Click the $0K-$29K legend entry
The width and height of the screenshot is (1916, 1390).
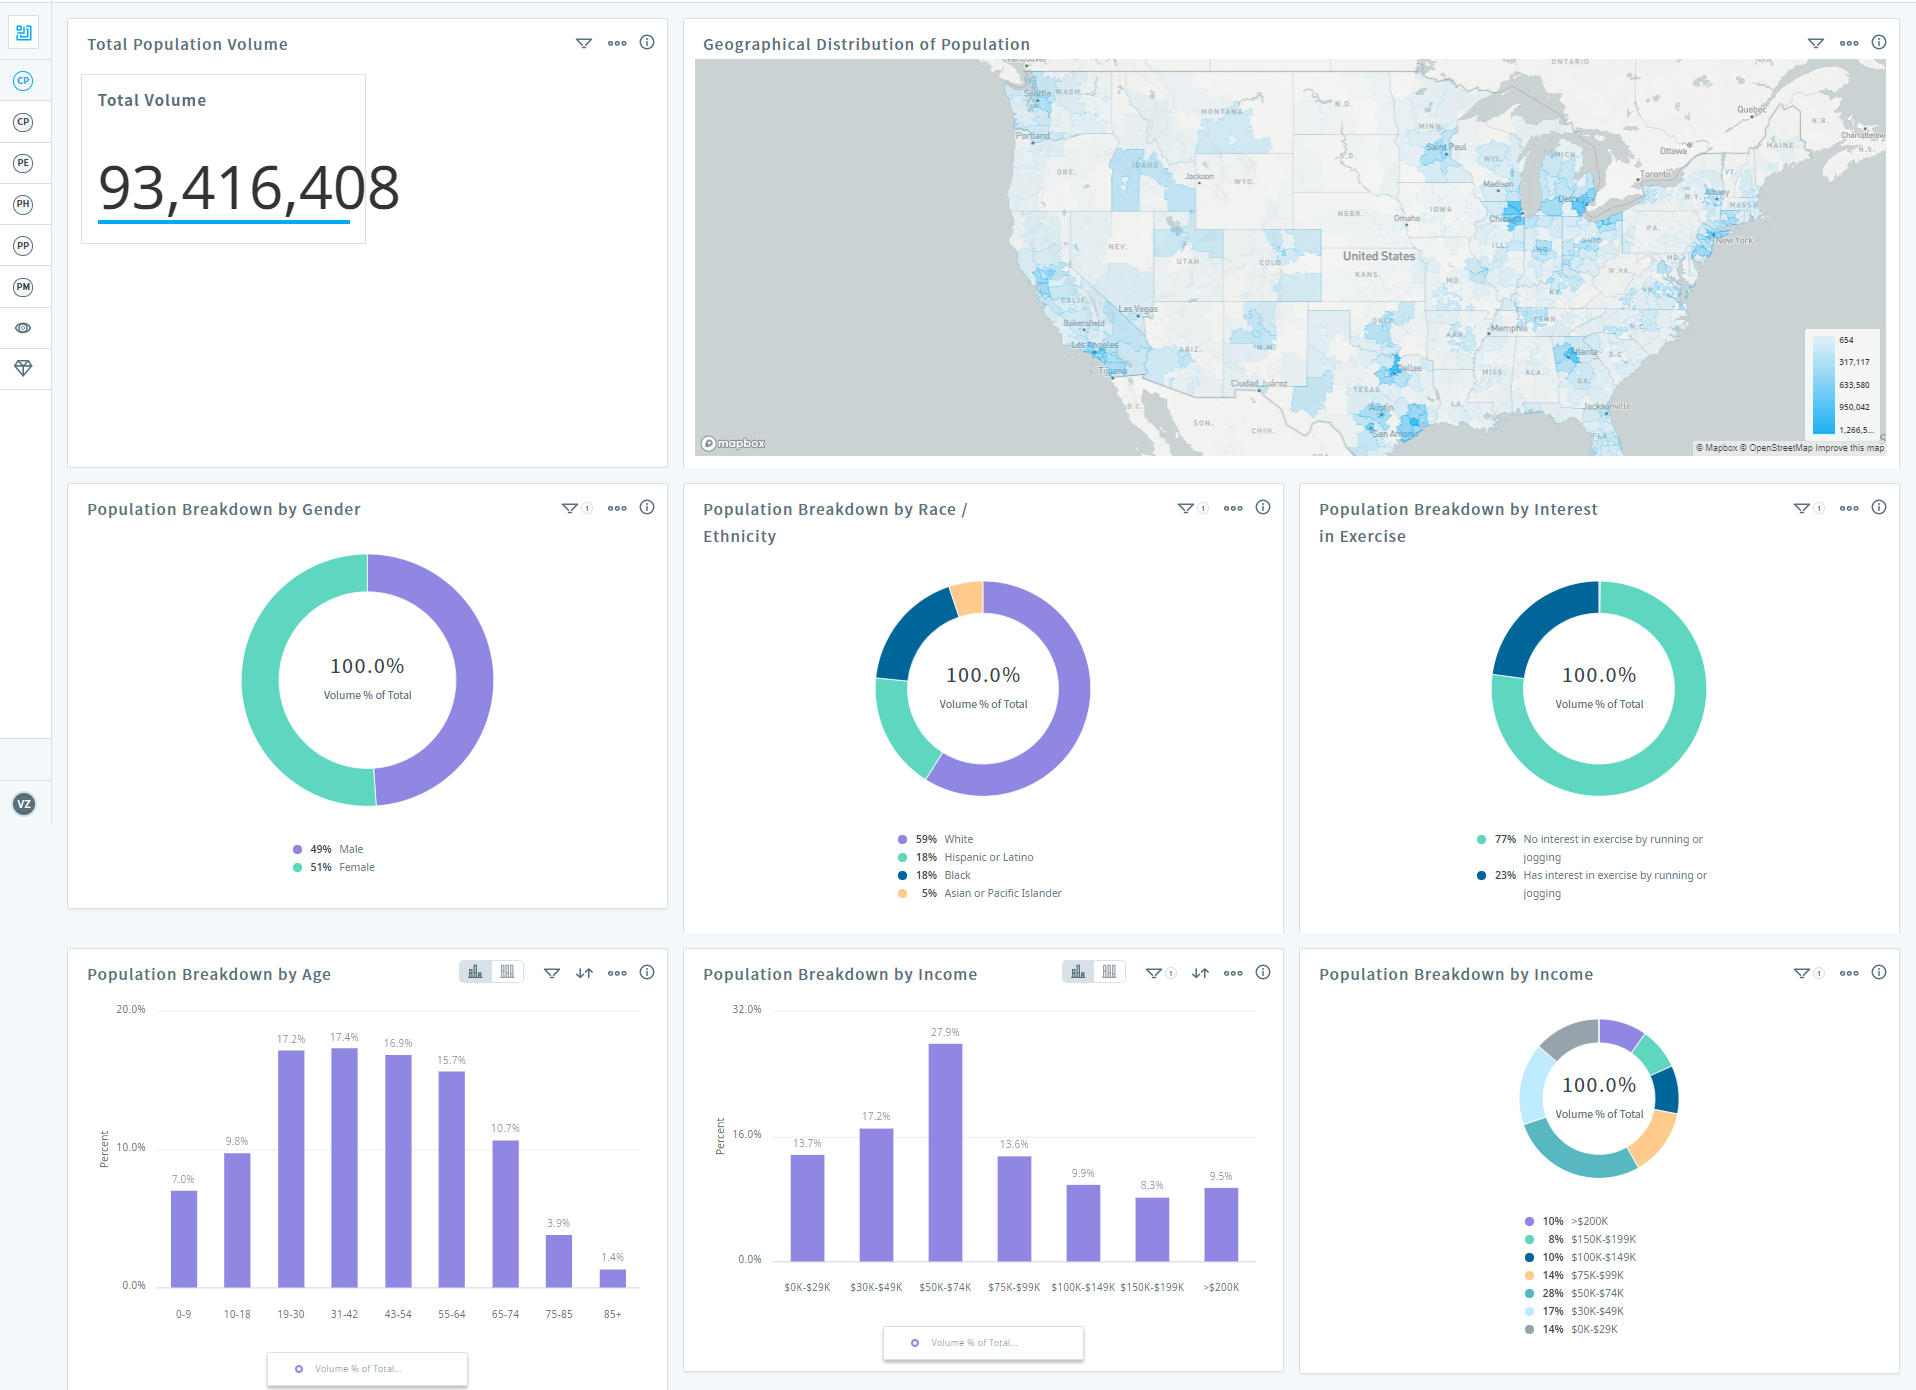[1570, 1329]
